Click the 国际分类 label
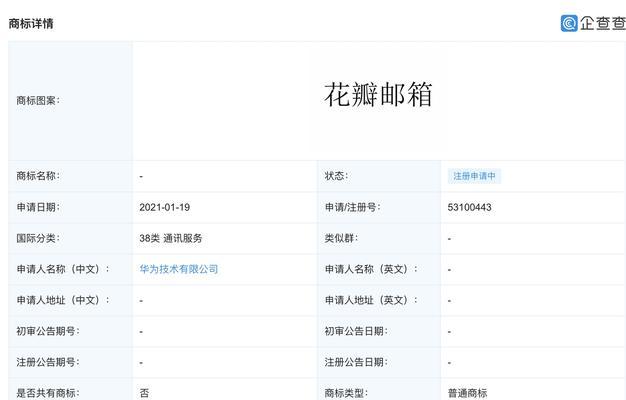The image size is (626, 400). 38,238
